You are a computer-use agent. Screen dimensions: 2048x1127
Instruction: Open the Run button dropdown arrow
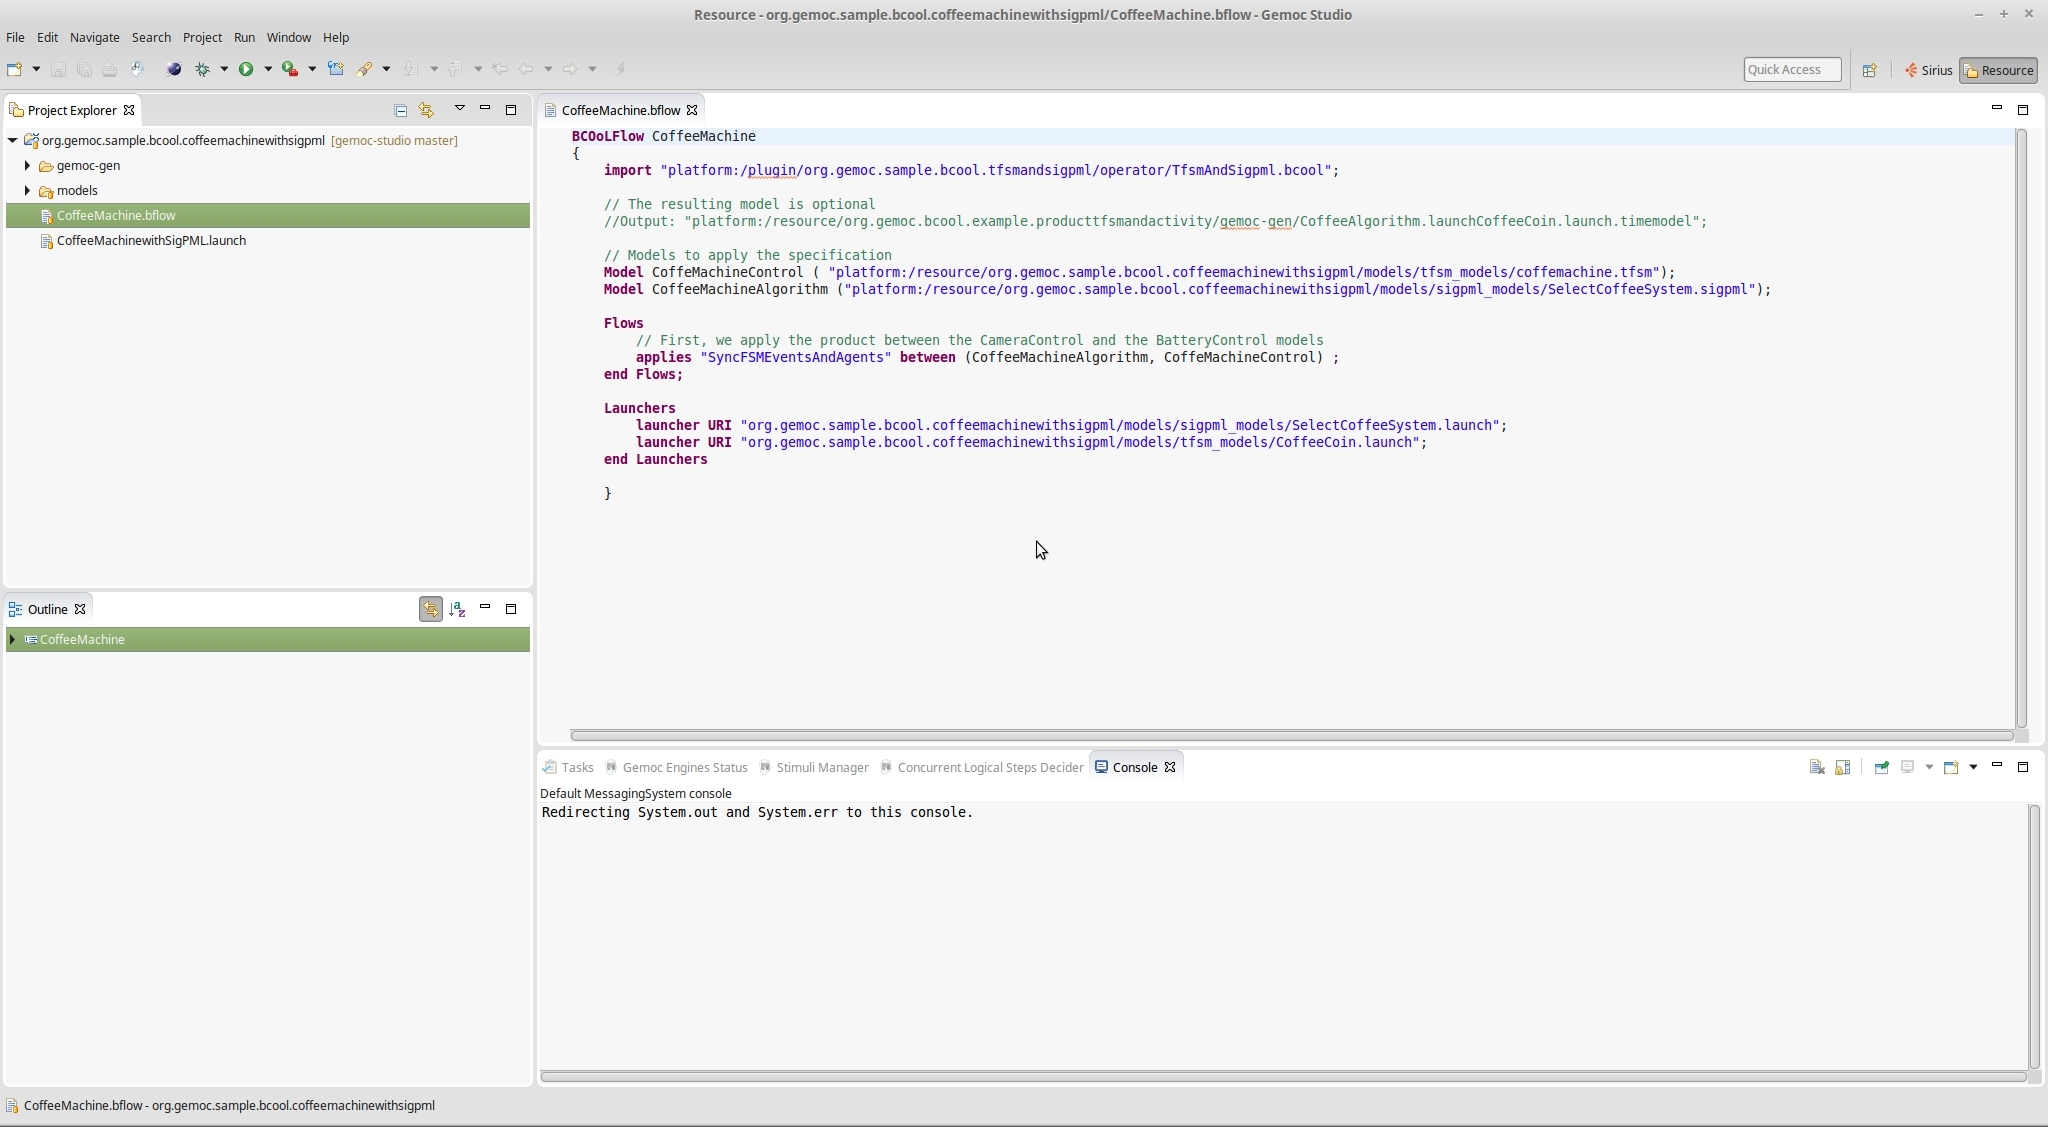(x=267, y=69)
